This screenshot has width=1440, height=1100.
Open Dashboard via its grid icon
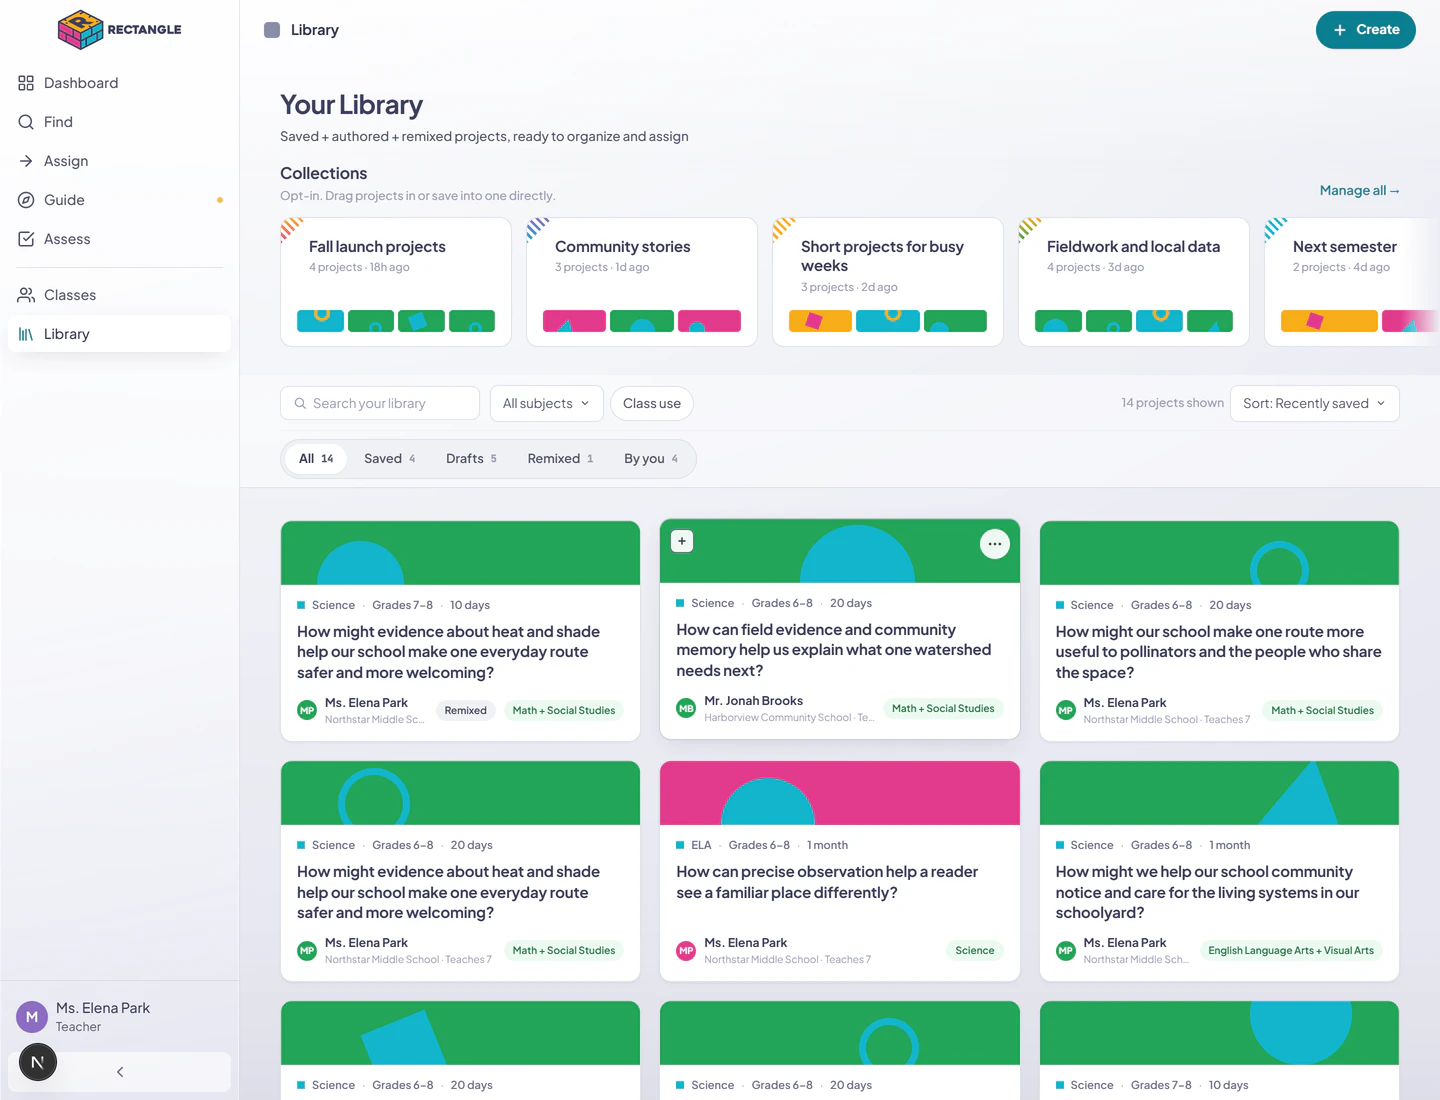[26, 83]
